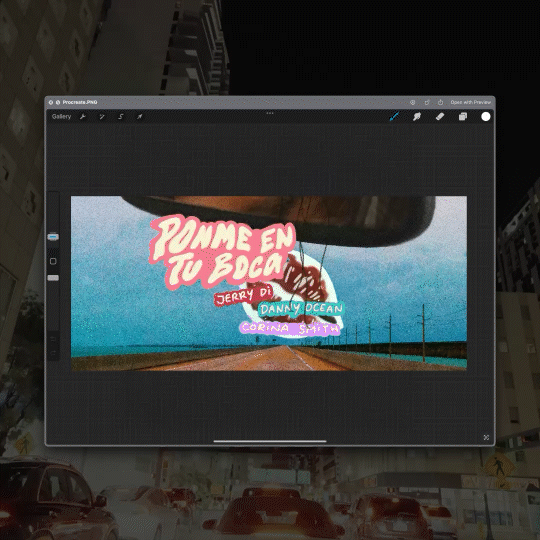
Task: Open the Gallery in Procreate
Action: tap(61, 117)
